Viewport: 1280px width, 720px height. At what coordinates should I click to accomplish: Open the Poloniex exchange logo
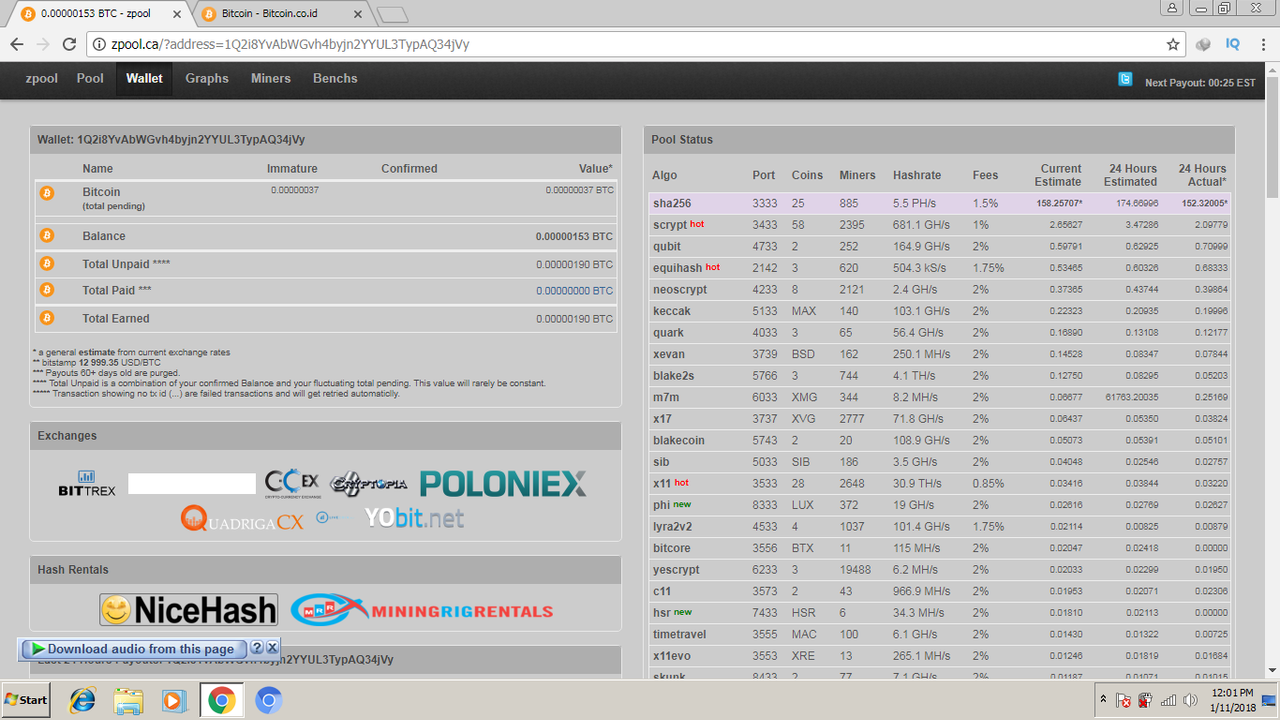(x=503, y=484)
